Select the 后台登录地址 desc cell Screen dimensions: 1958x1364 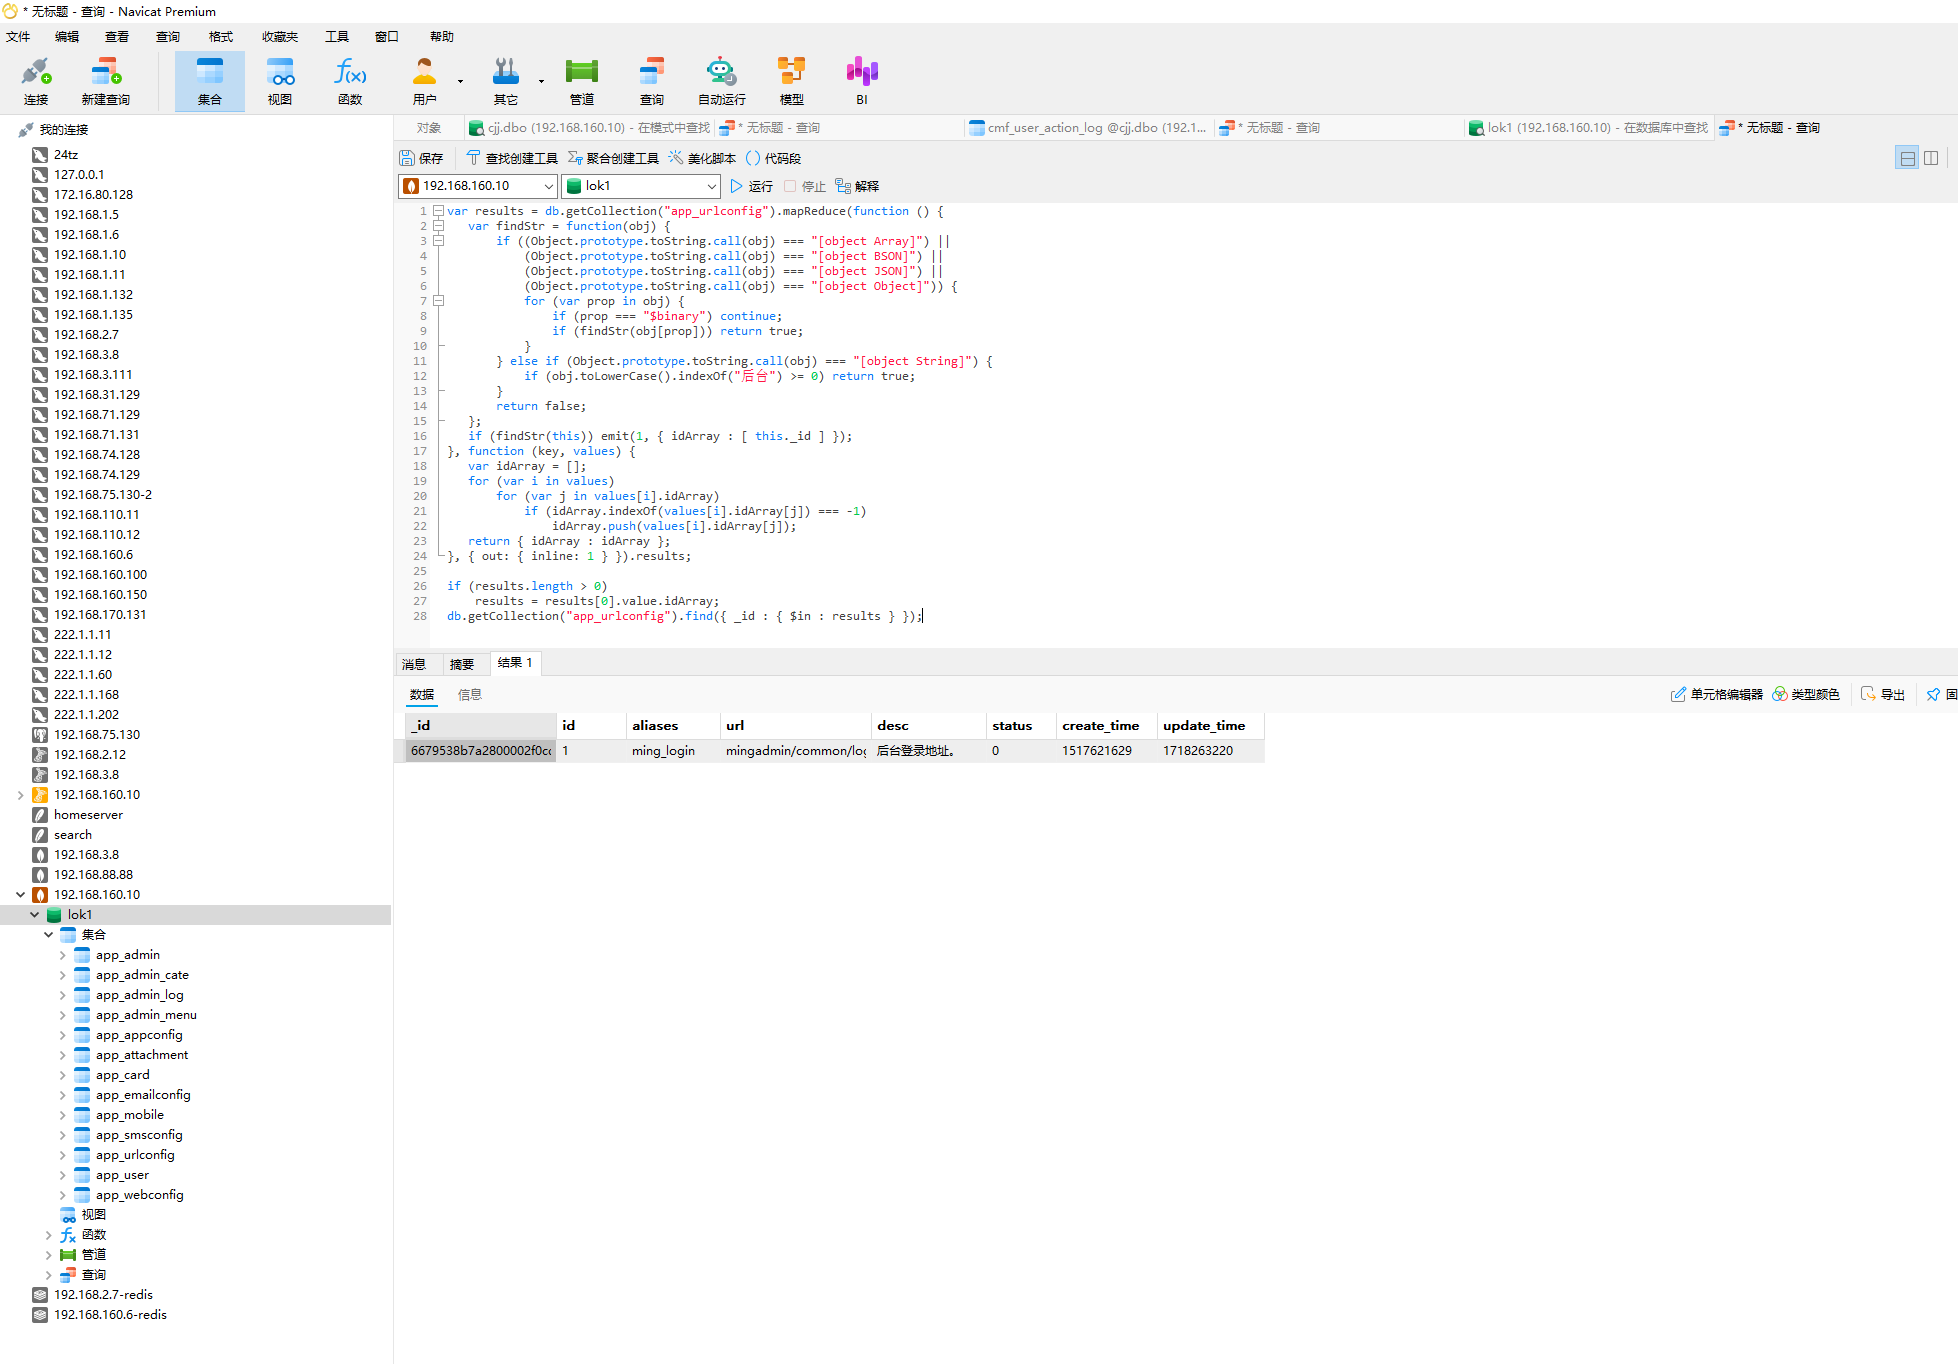928,750
